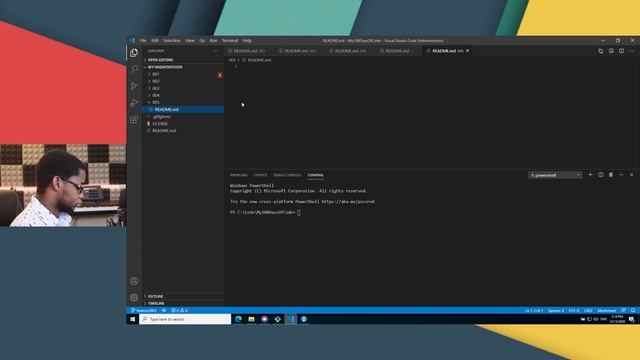Open the Edit menu
Image resolution: width=640 pixels, height=360 pixels.
click(x=155, y=41)
